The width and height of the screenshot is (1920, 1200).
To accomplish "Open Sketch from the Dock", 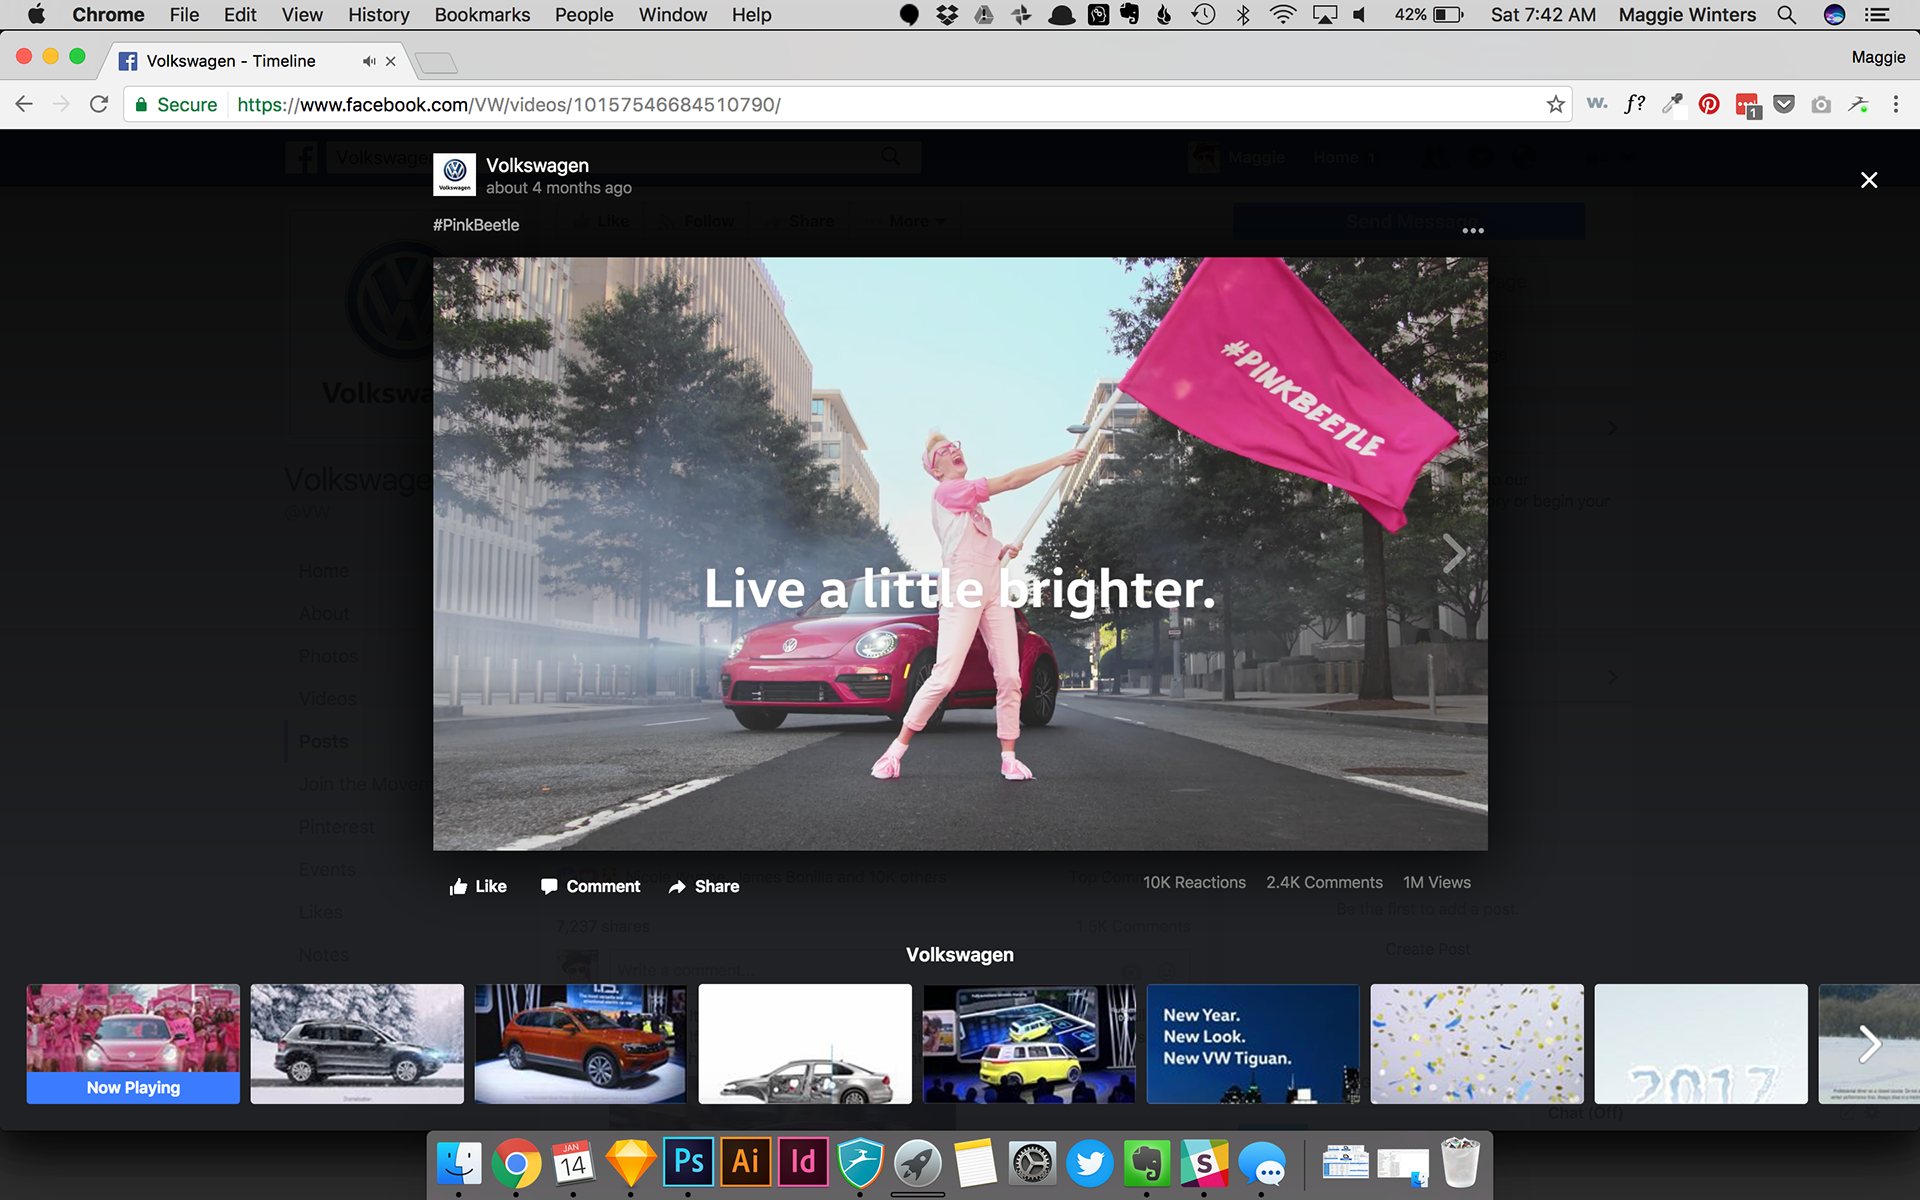I will [x=631, y=1163].
